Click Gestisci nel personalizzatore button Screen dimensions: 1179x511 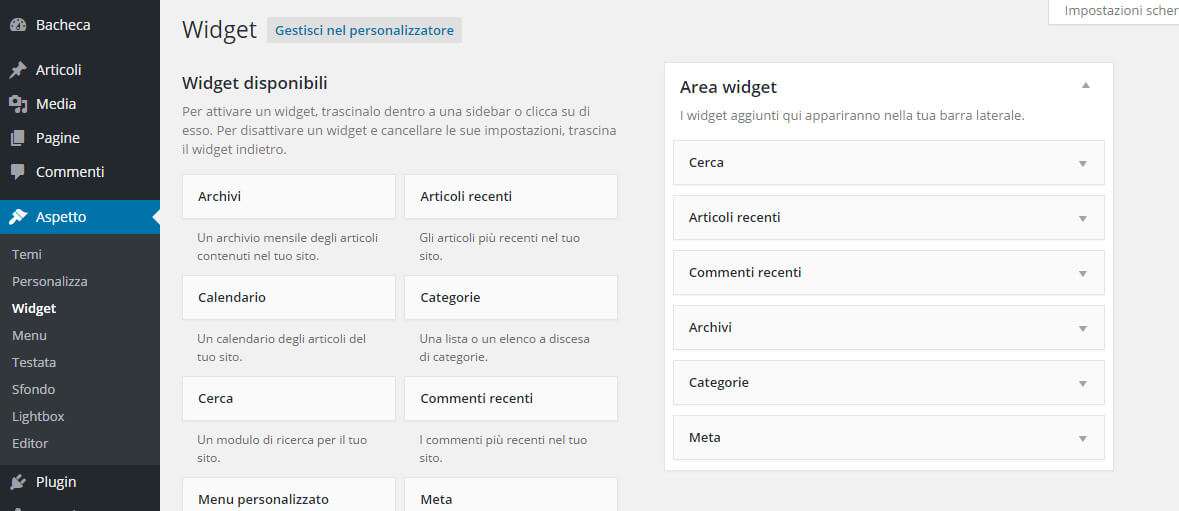coord(364,31)
